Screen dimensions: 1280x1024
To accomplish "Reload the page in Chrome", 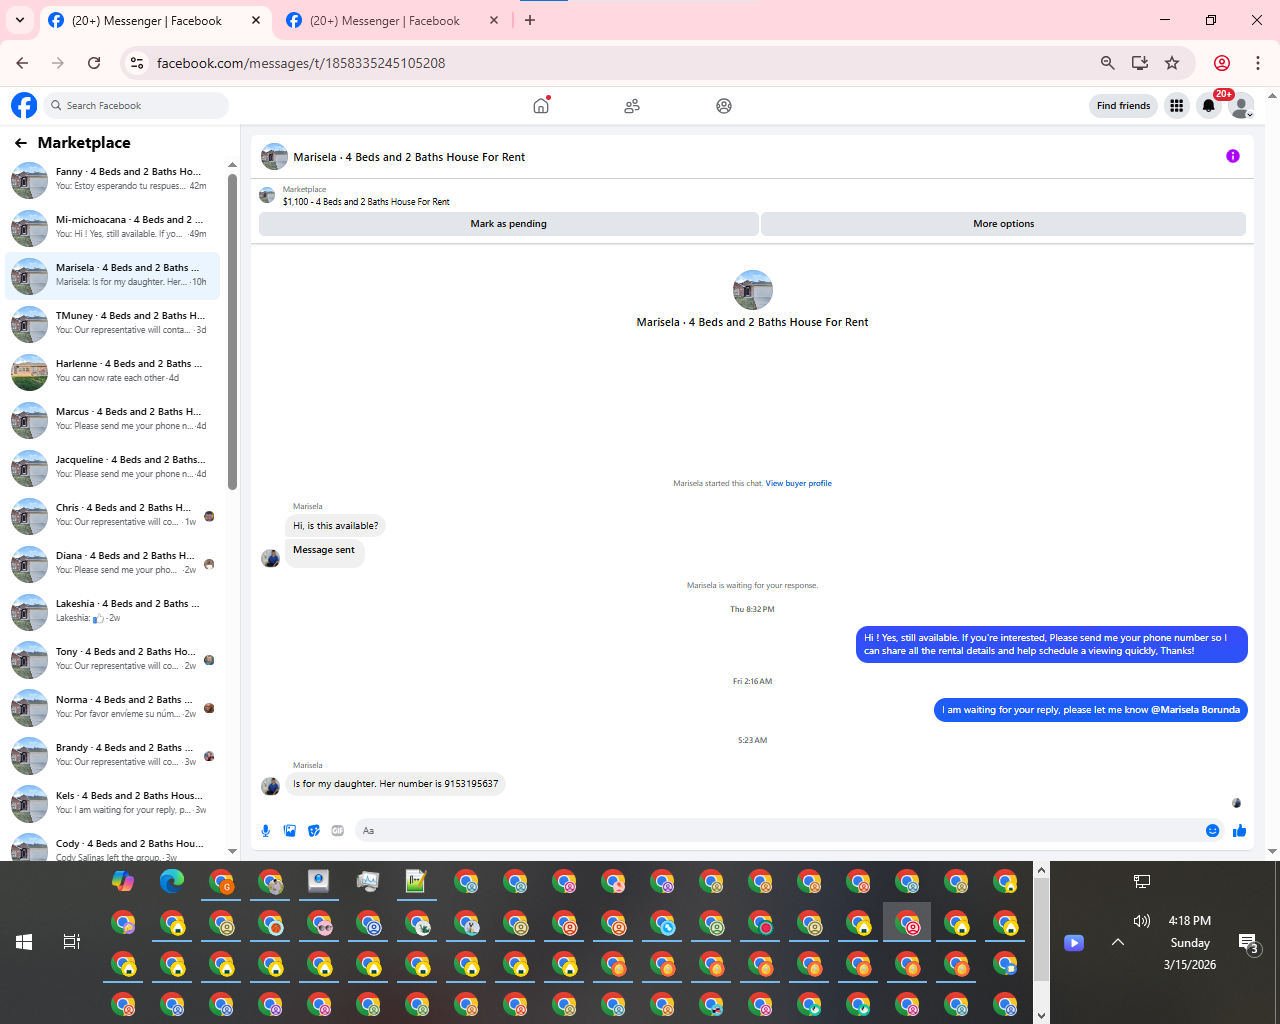I will coord(94,63).
